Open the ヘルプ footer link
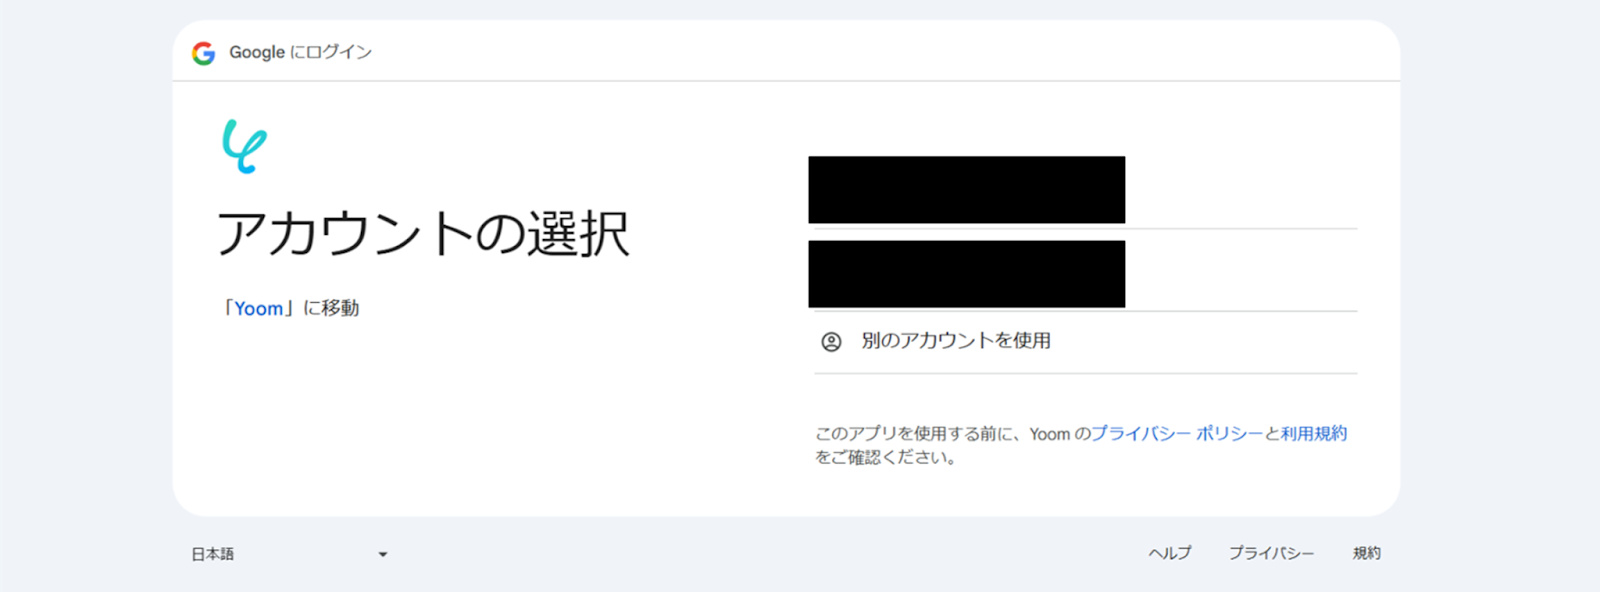 1169,553
